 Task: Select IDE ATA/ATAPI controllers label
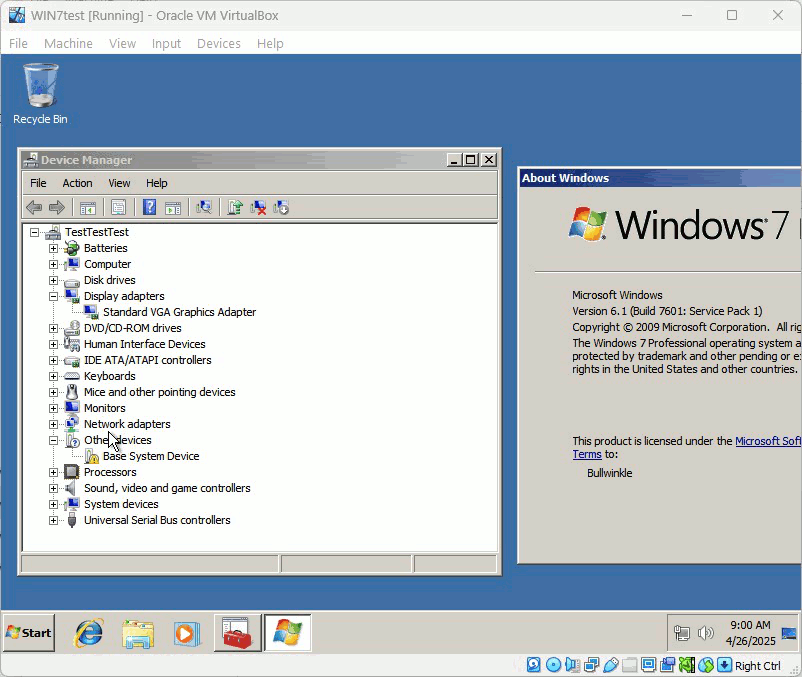[147, 360]
